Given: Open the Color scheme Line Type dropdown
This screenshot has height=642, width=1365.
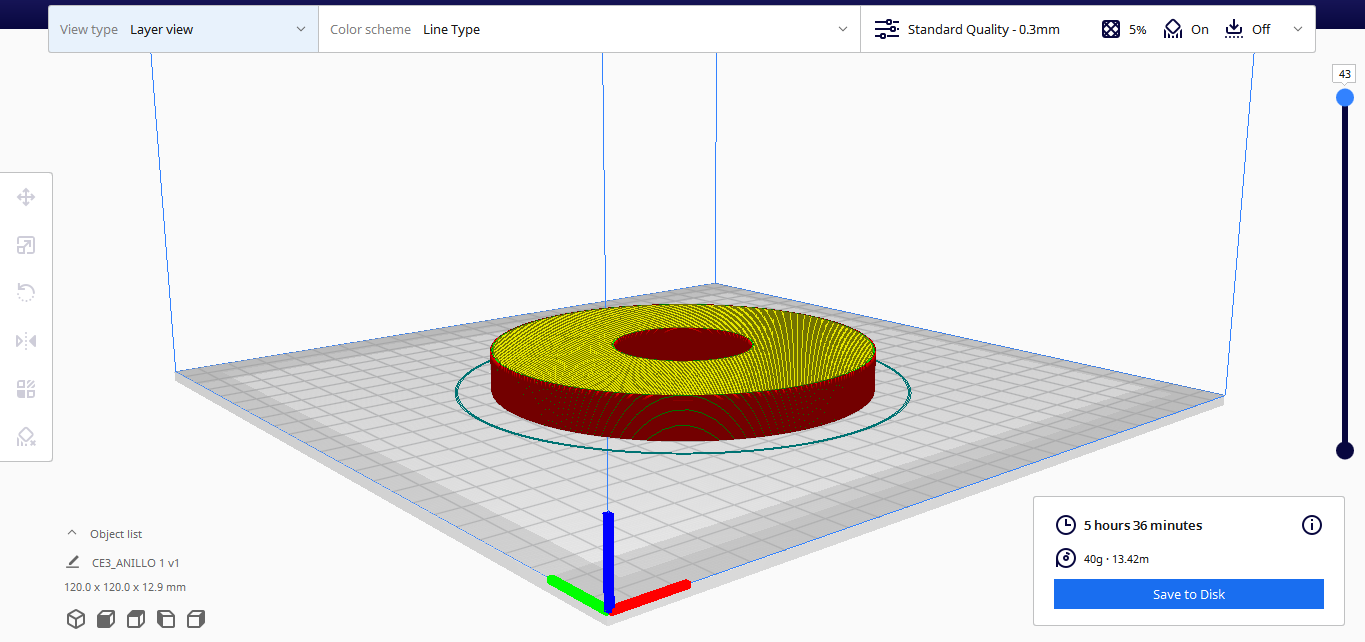Looking at the screenshot, I should 589,29.
